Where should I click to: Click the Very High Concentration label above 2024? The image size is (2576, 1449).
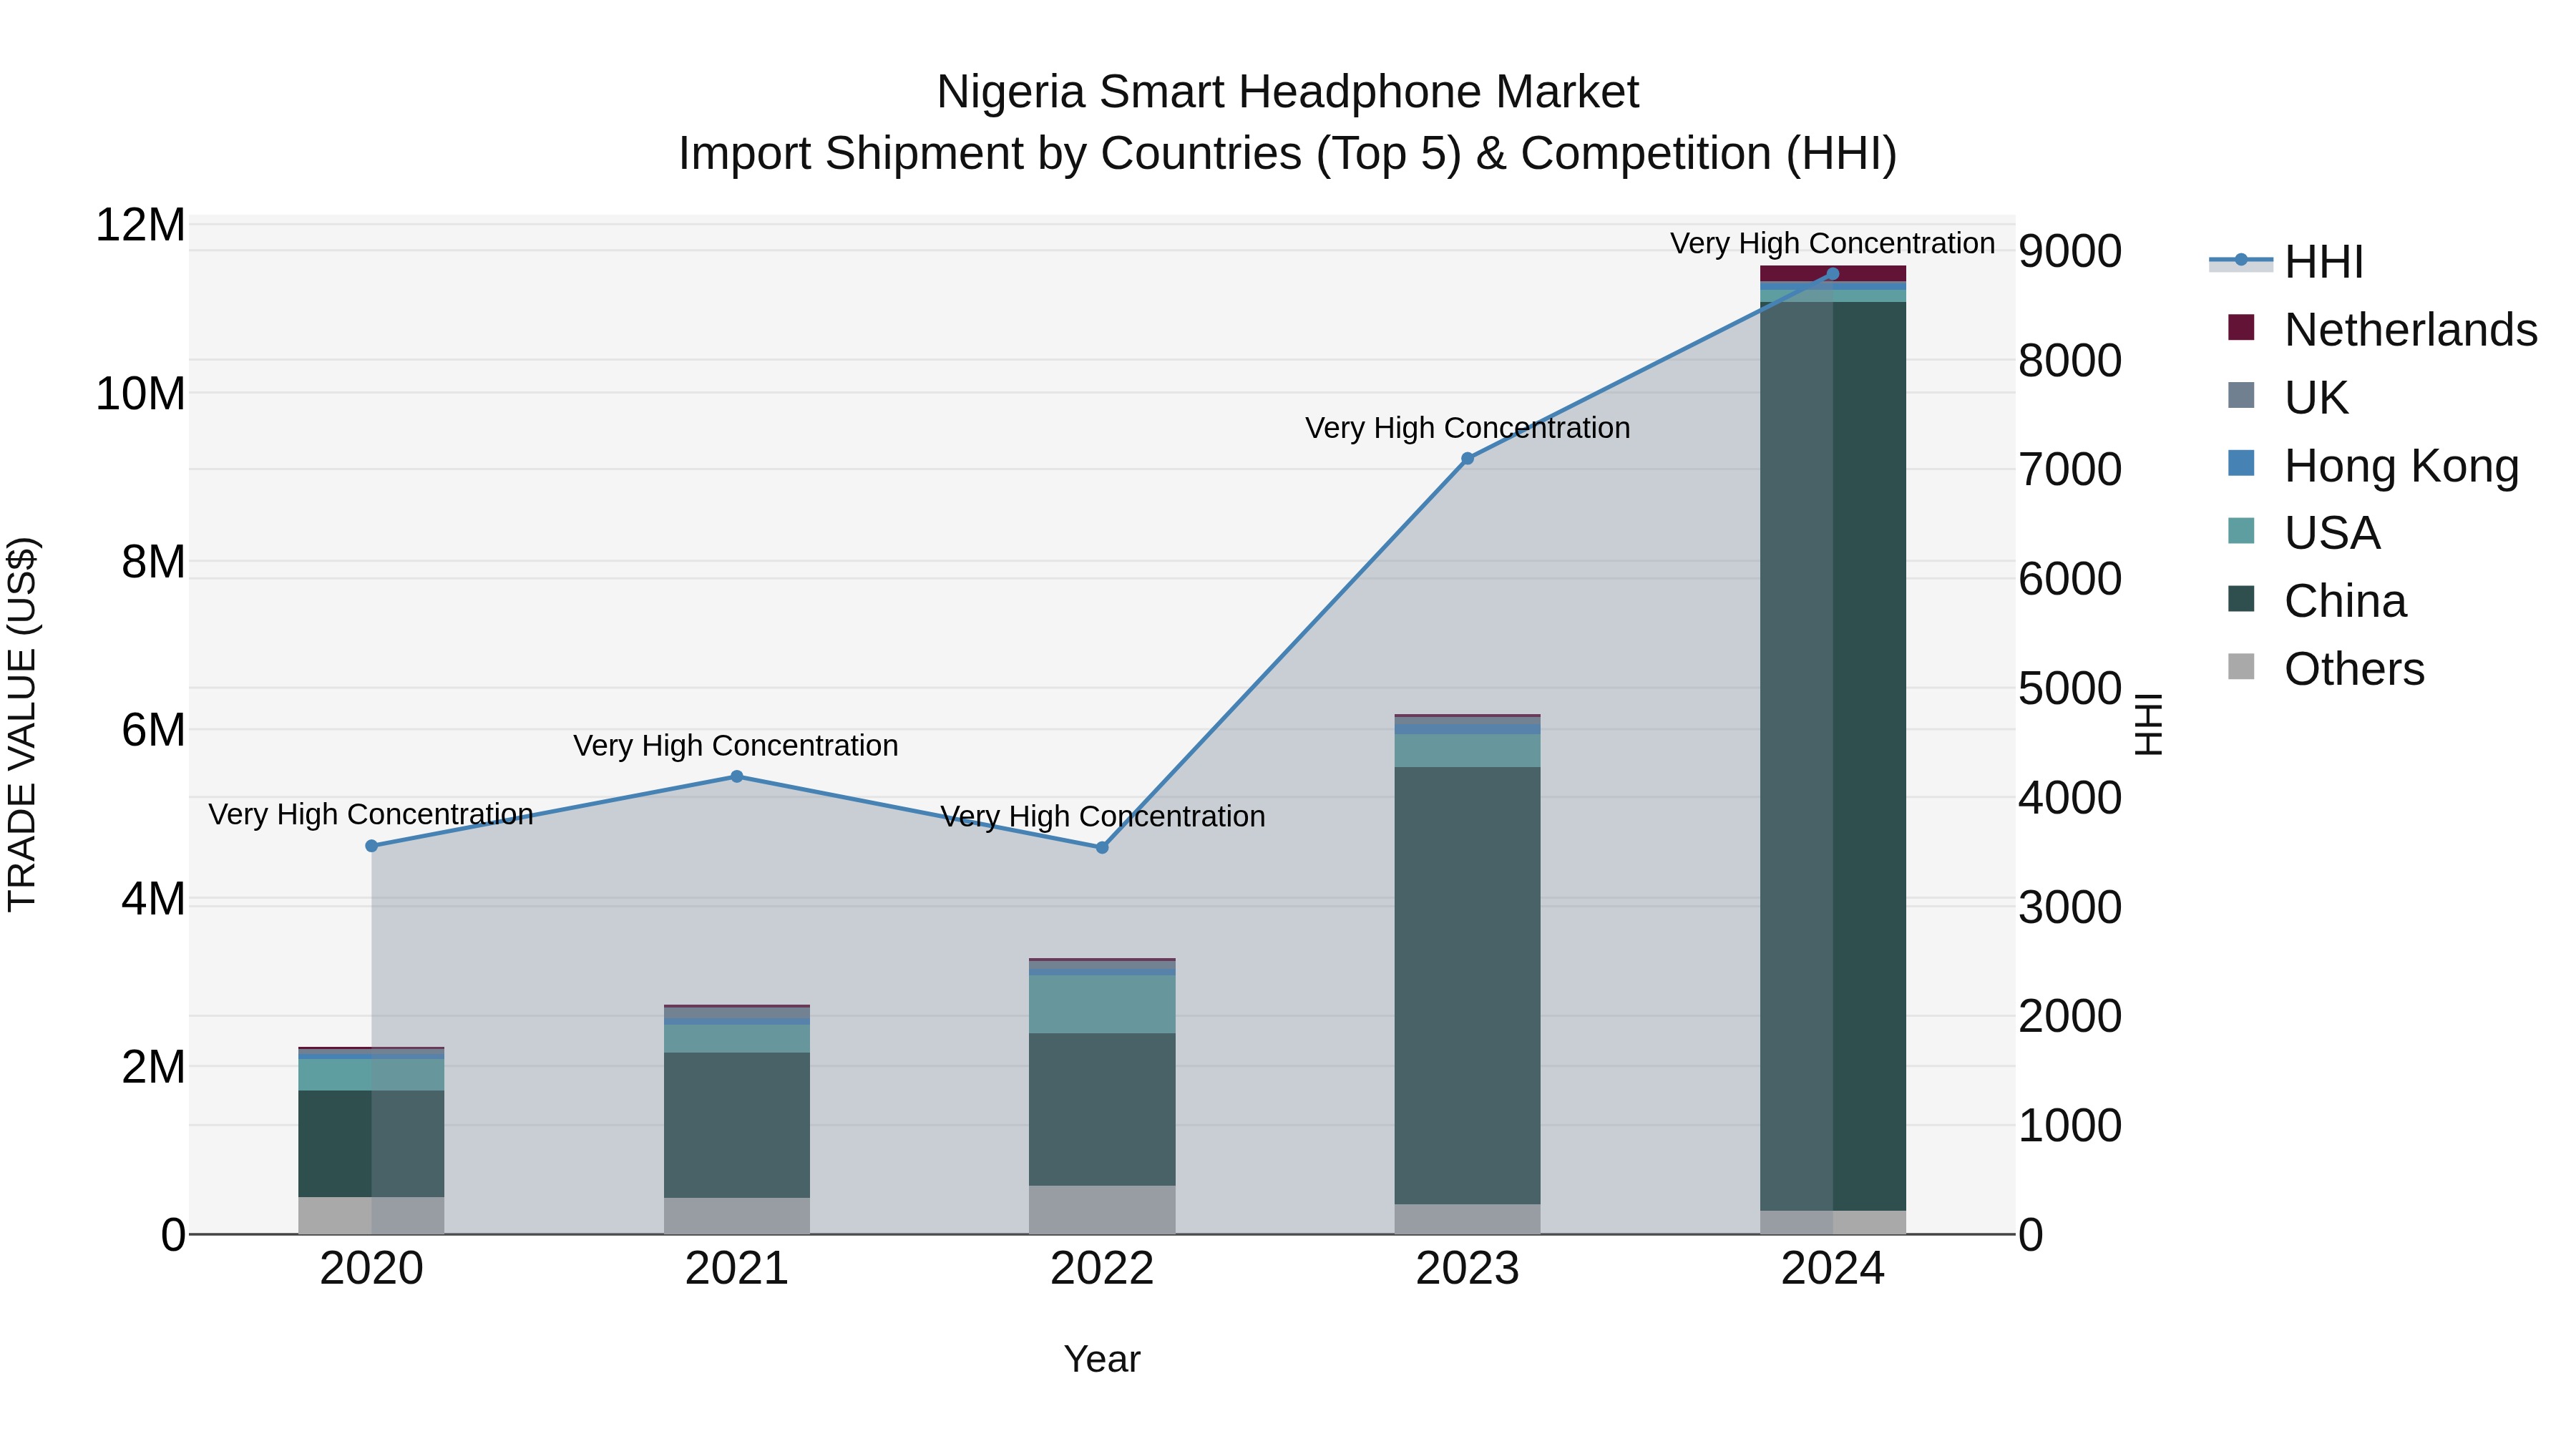coord(1832,243)
